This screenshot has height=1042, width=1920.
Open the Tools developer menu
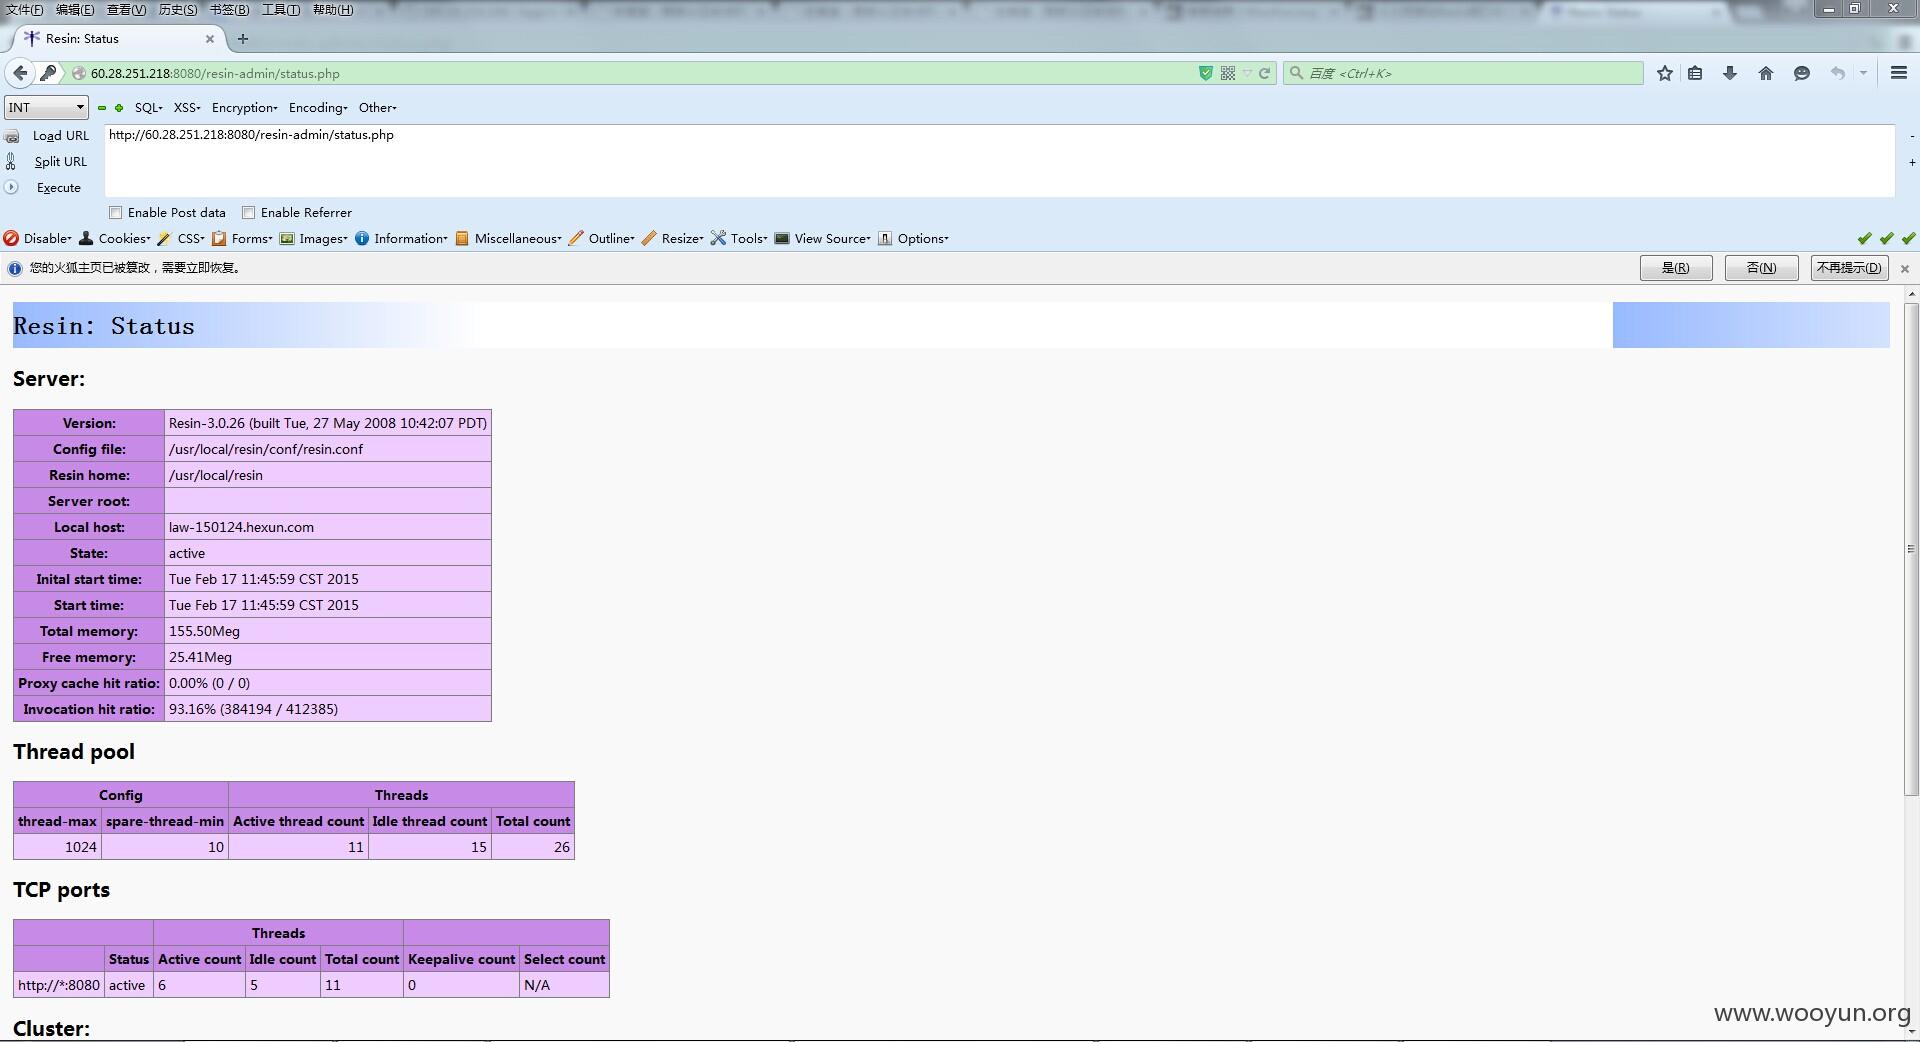tap(739, 238)
